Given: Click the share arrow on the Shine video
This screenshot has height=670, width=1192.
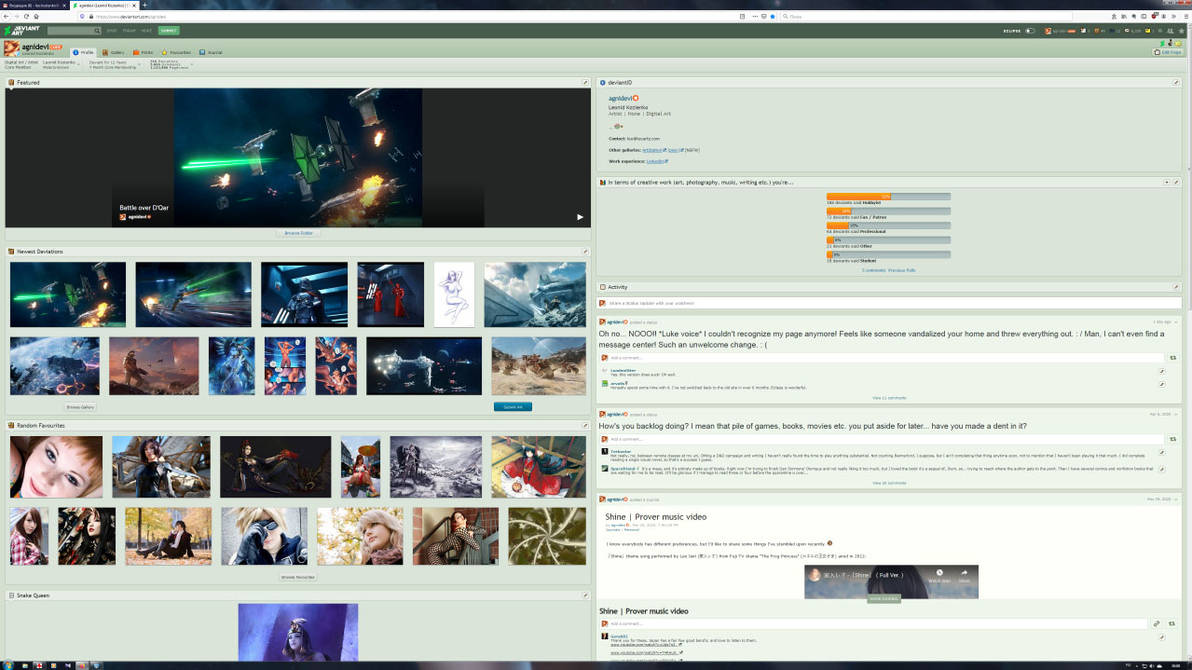Looking at the screenshot, I should click(x=964, y=574).
